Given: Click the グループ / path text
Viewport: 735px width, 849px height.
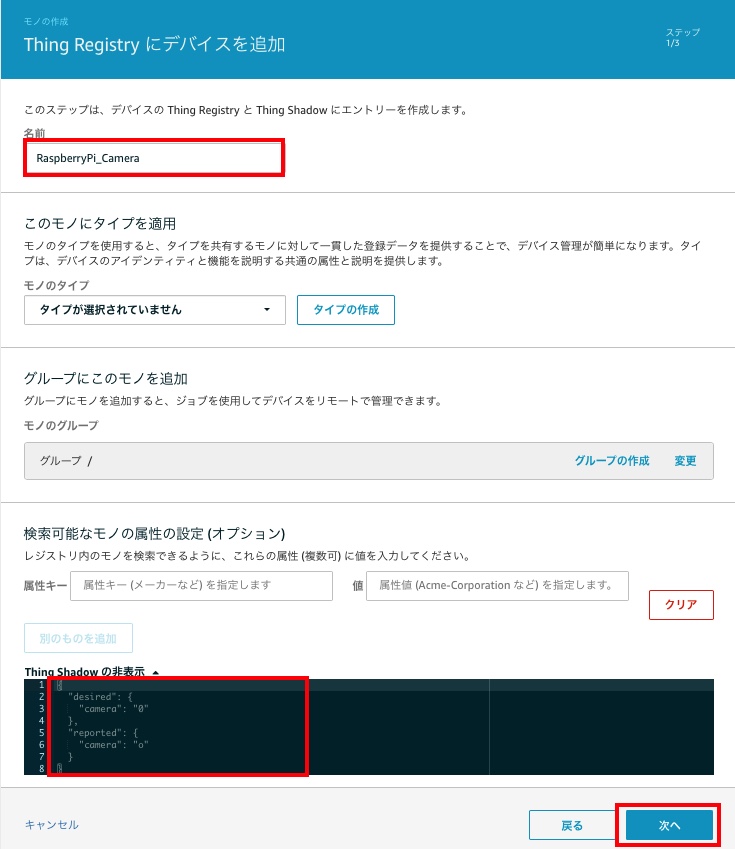Looking at the screenshot, I should [x=66, y=461].
